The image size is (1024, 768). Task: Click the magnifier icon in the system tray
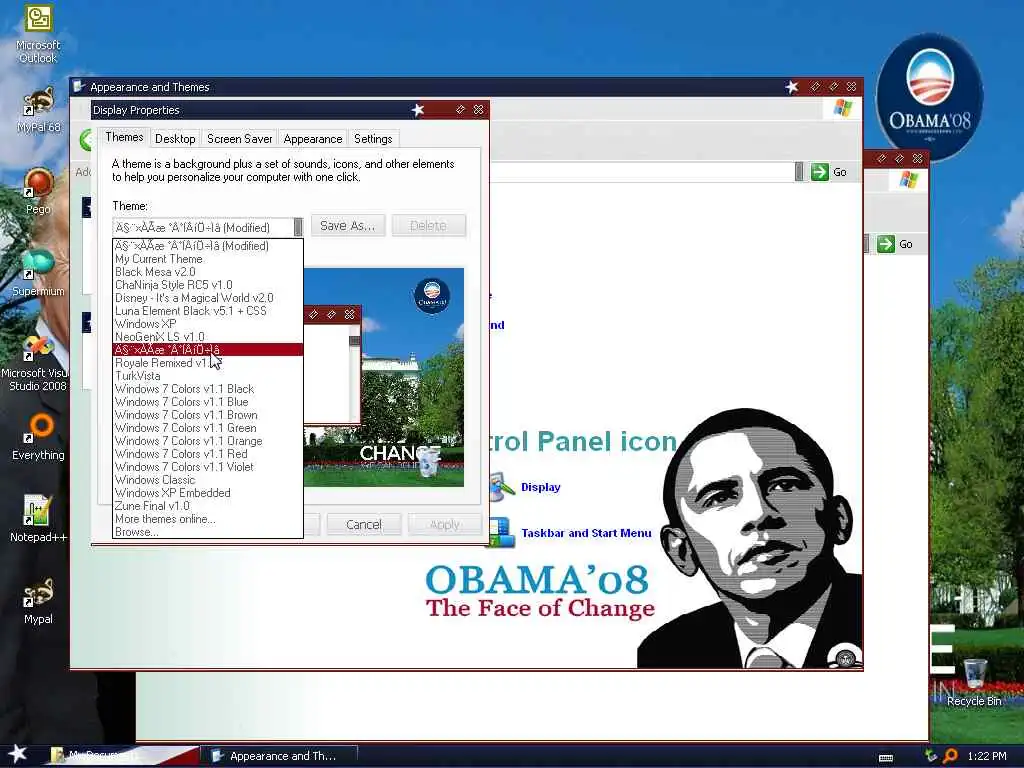950,756
